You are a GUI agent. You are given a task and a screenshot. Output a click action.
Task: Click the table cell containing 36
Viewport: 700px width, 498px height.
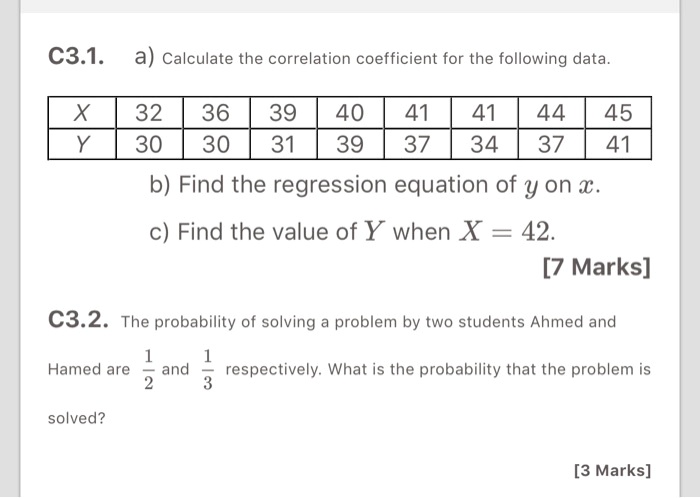click(x=216, y=112)
